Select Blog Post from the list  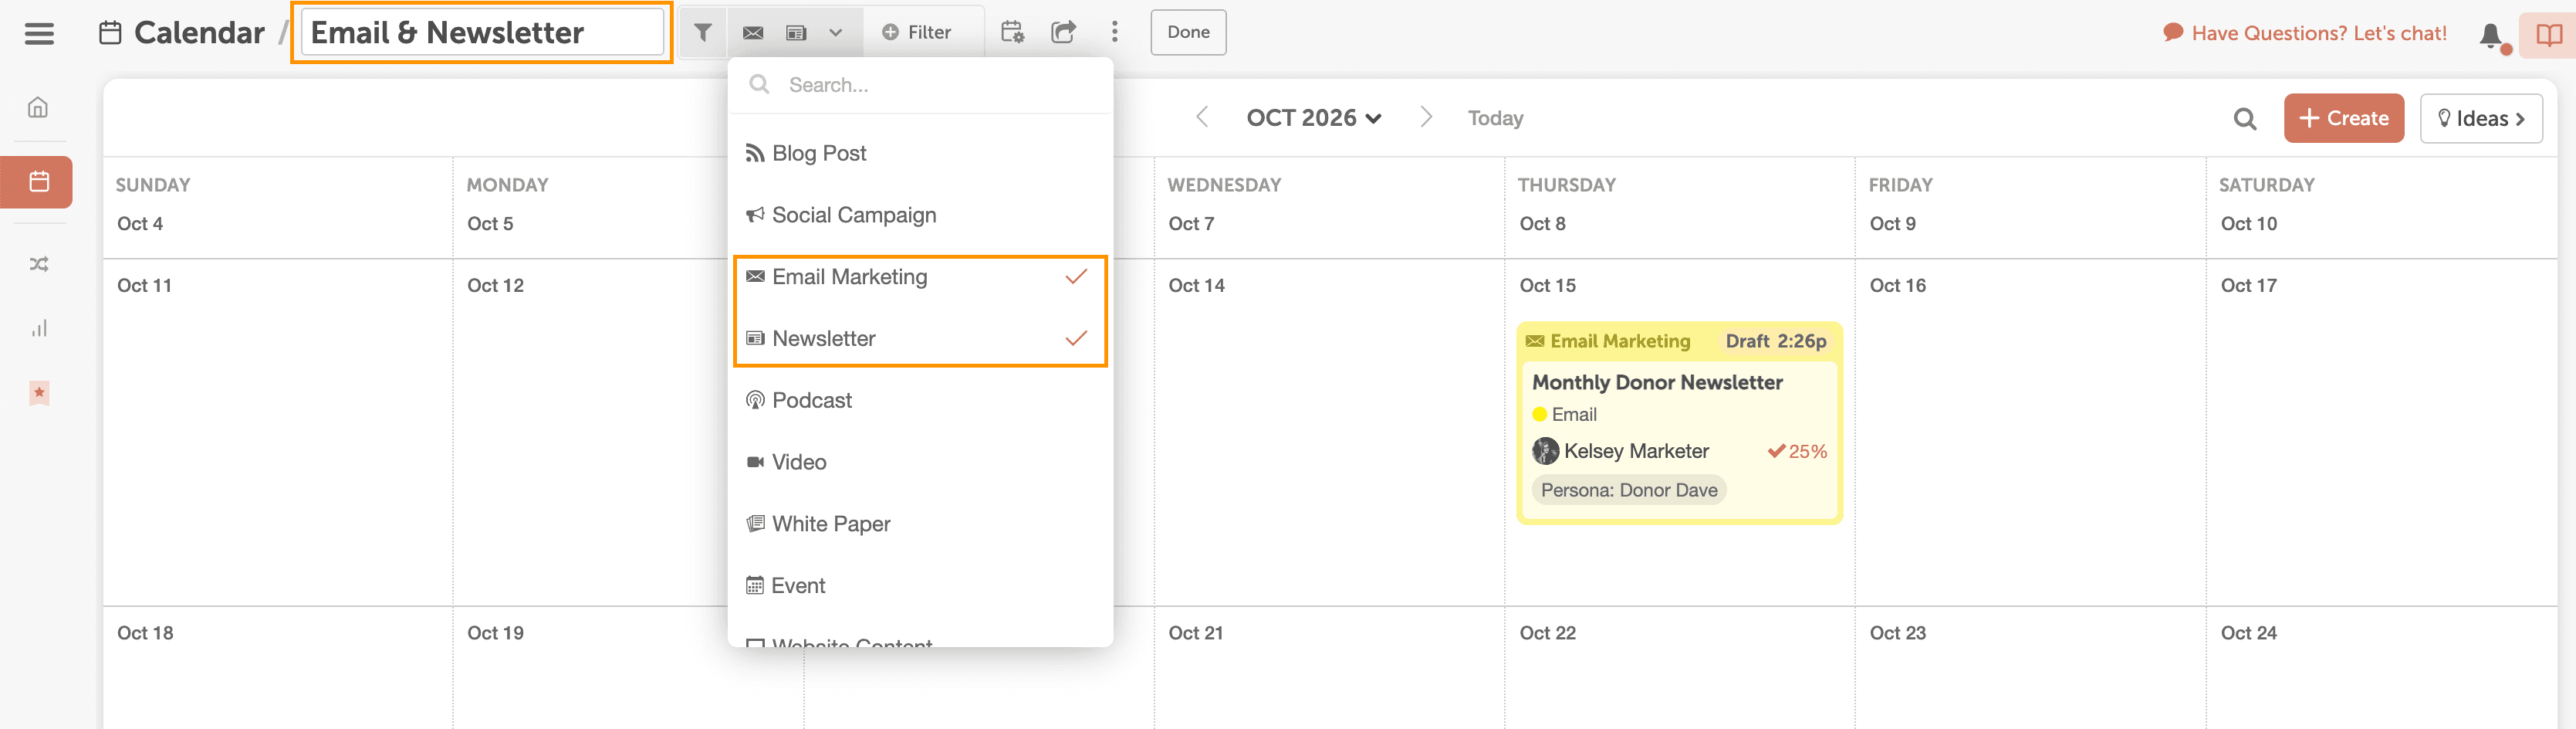pos(818,153)
